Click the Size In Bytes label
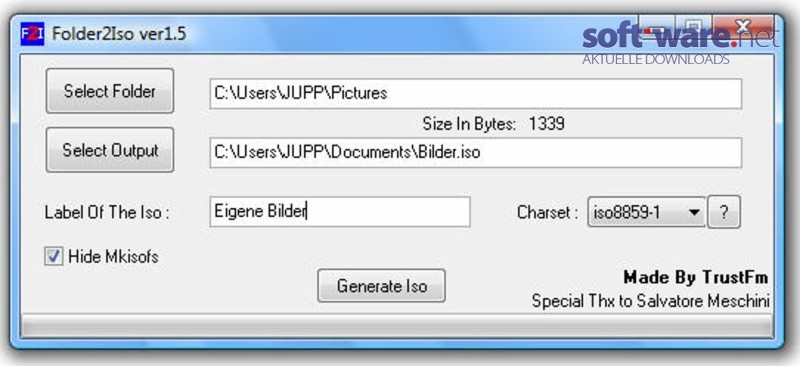Viewport: 800px width, 366px height. [469, 124]
